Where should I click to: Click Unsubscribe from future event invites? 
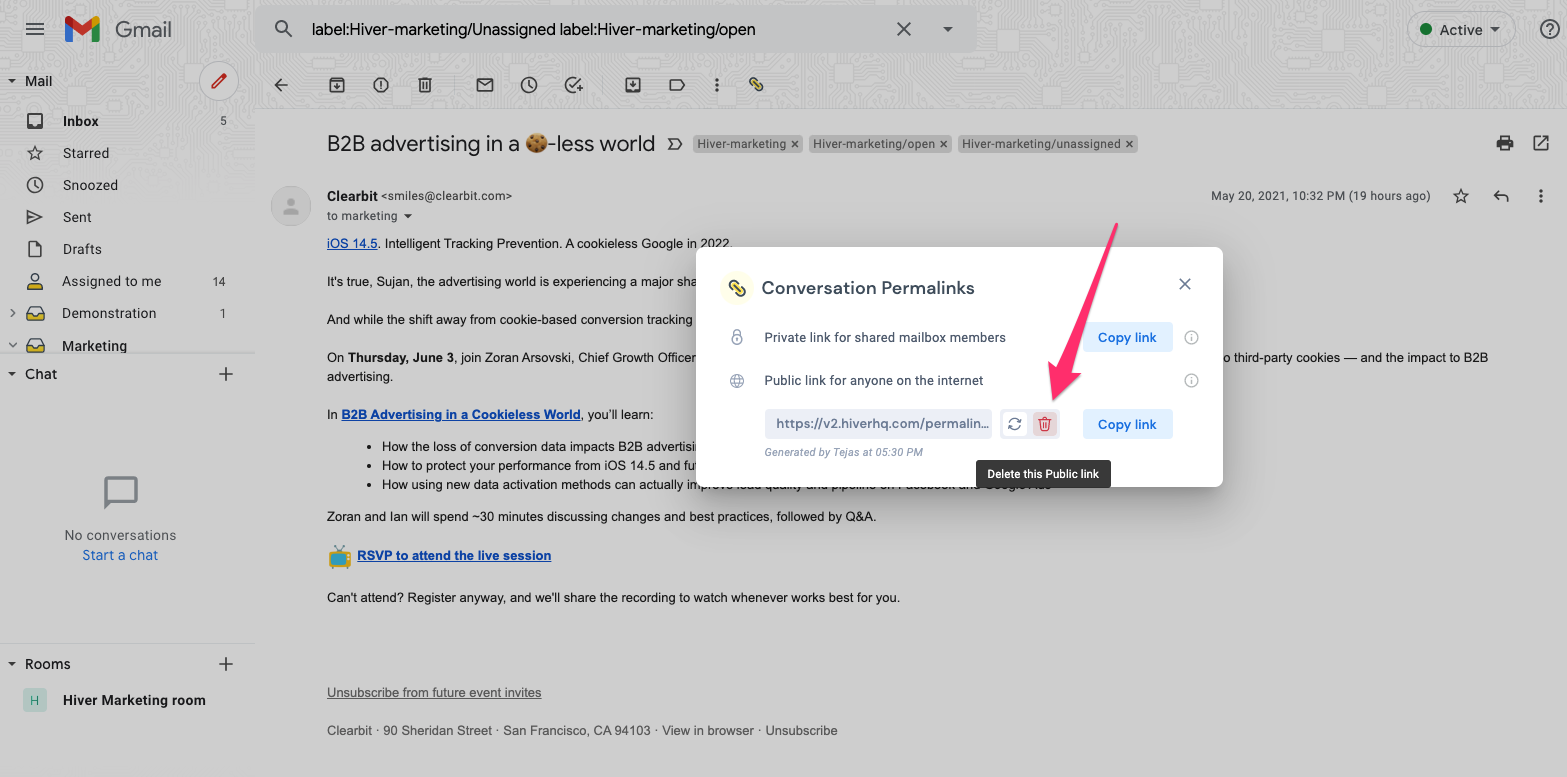(x=434, y=692)
